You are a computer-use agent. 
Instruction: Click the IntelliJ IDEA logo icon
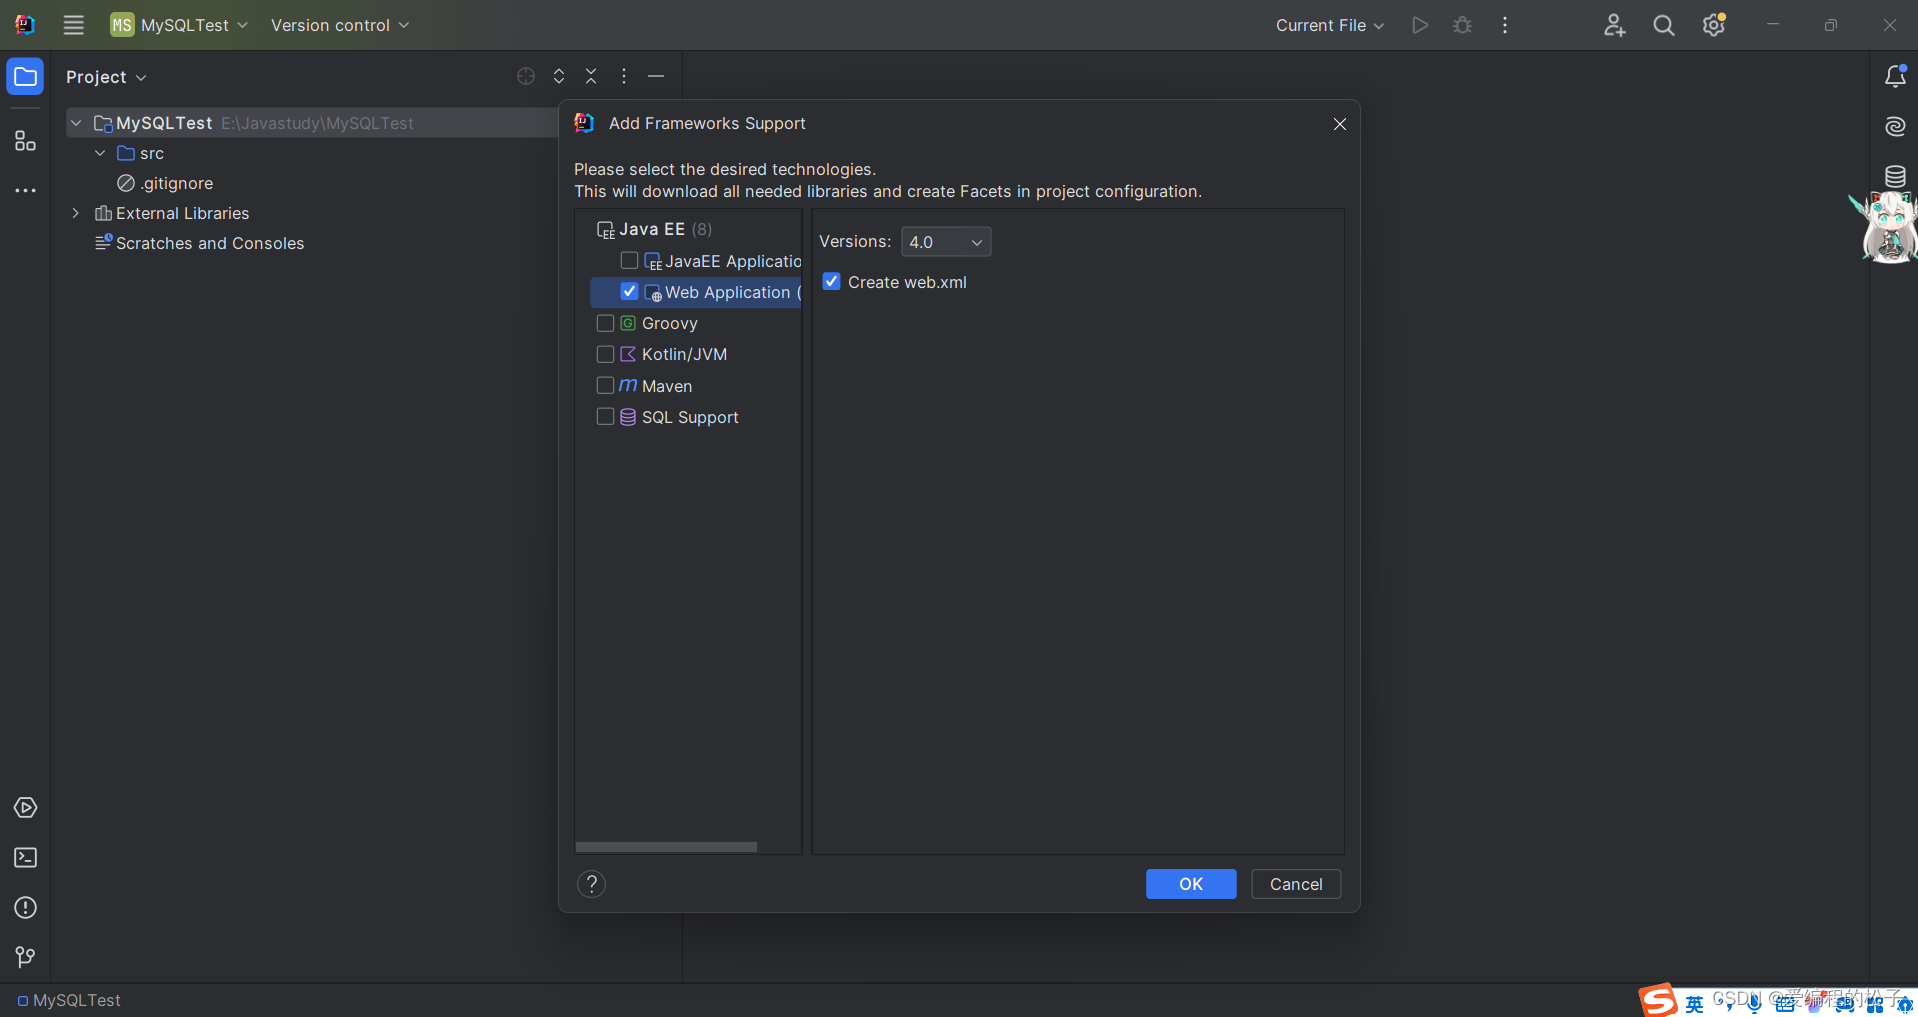click(x=25, y=25)
